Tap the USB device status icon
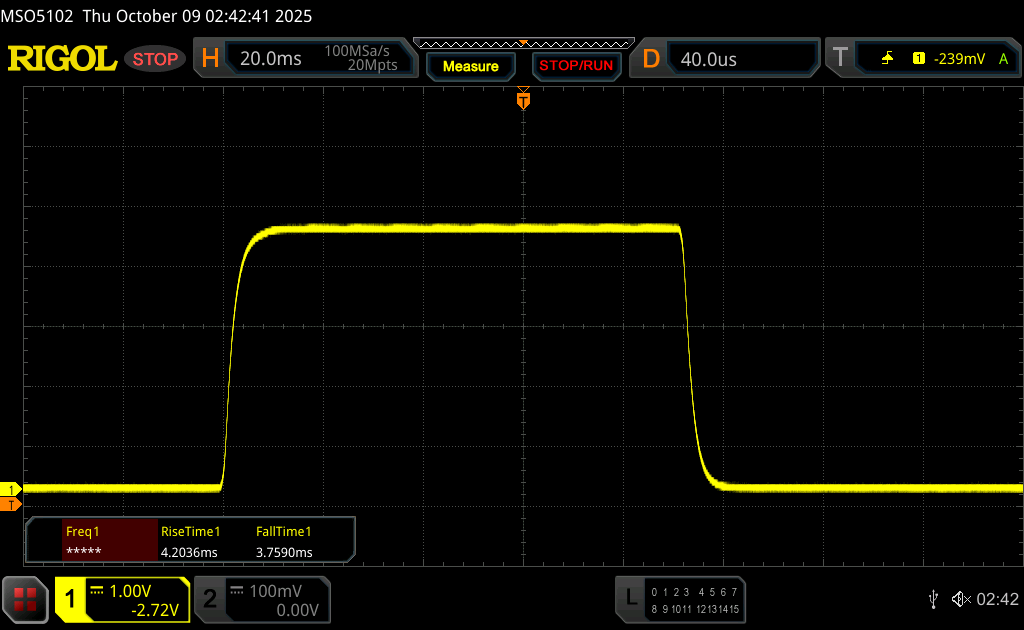This screenshot has height=630, width=1024. point(933,598)
